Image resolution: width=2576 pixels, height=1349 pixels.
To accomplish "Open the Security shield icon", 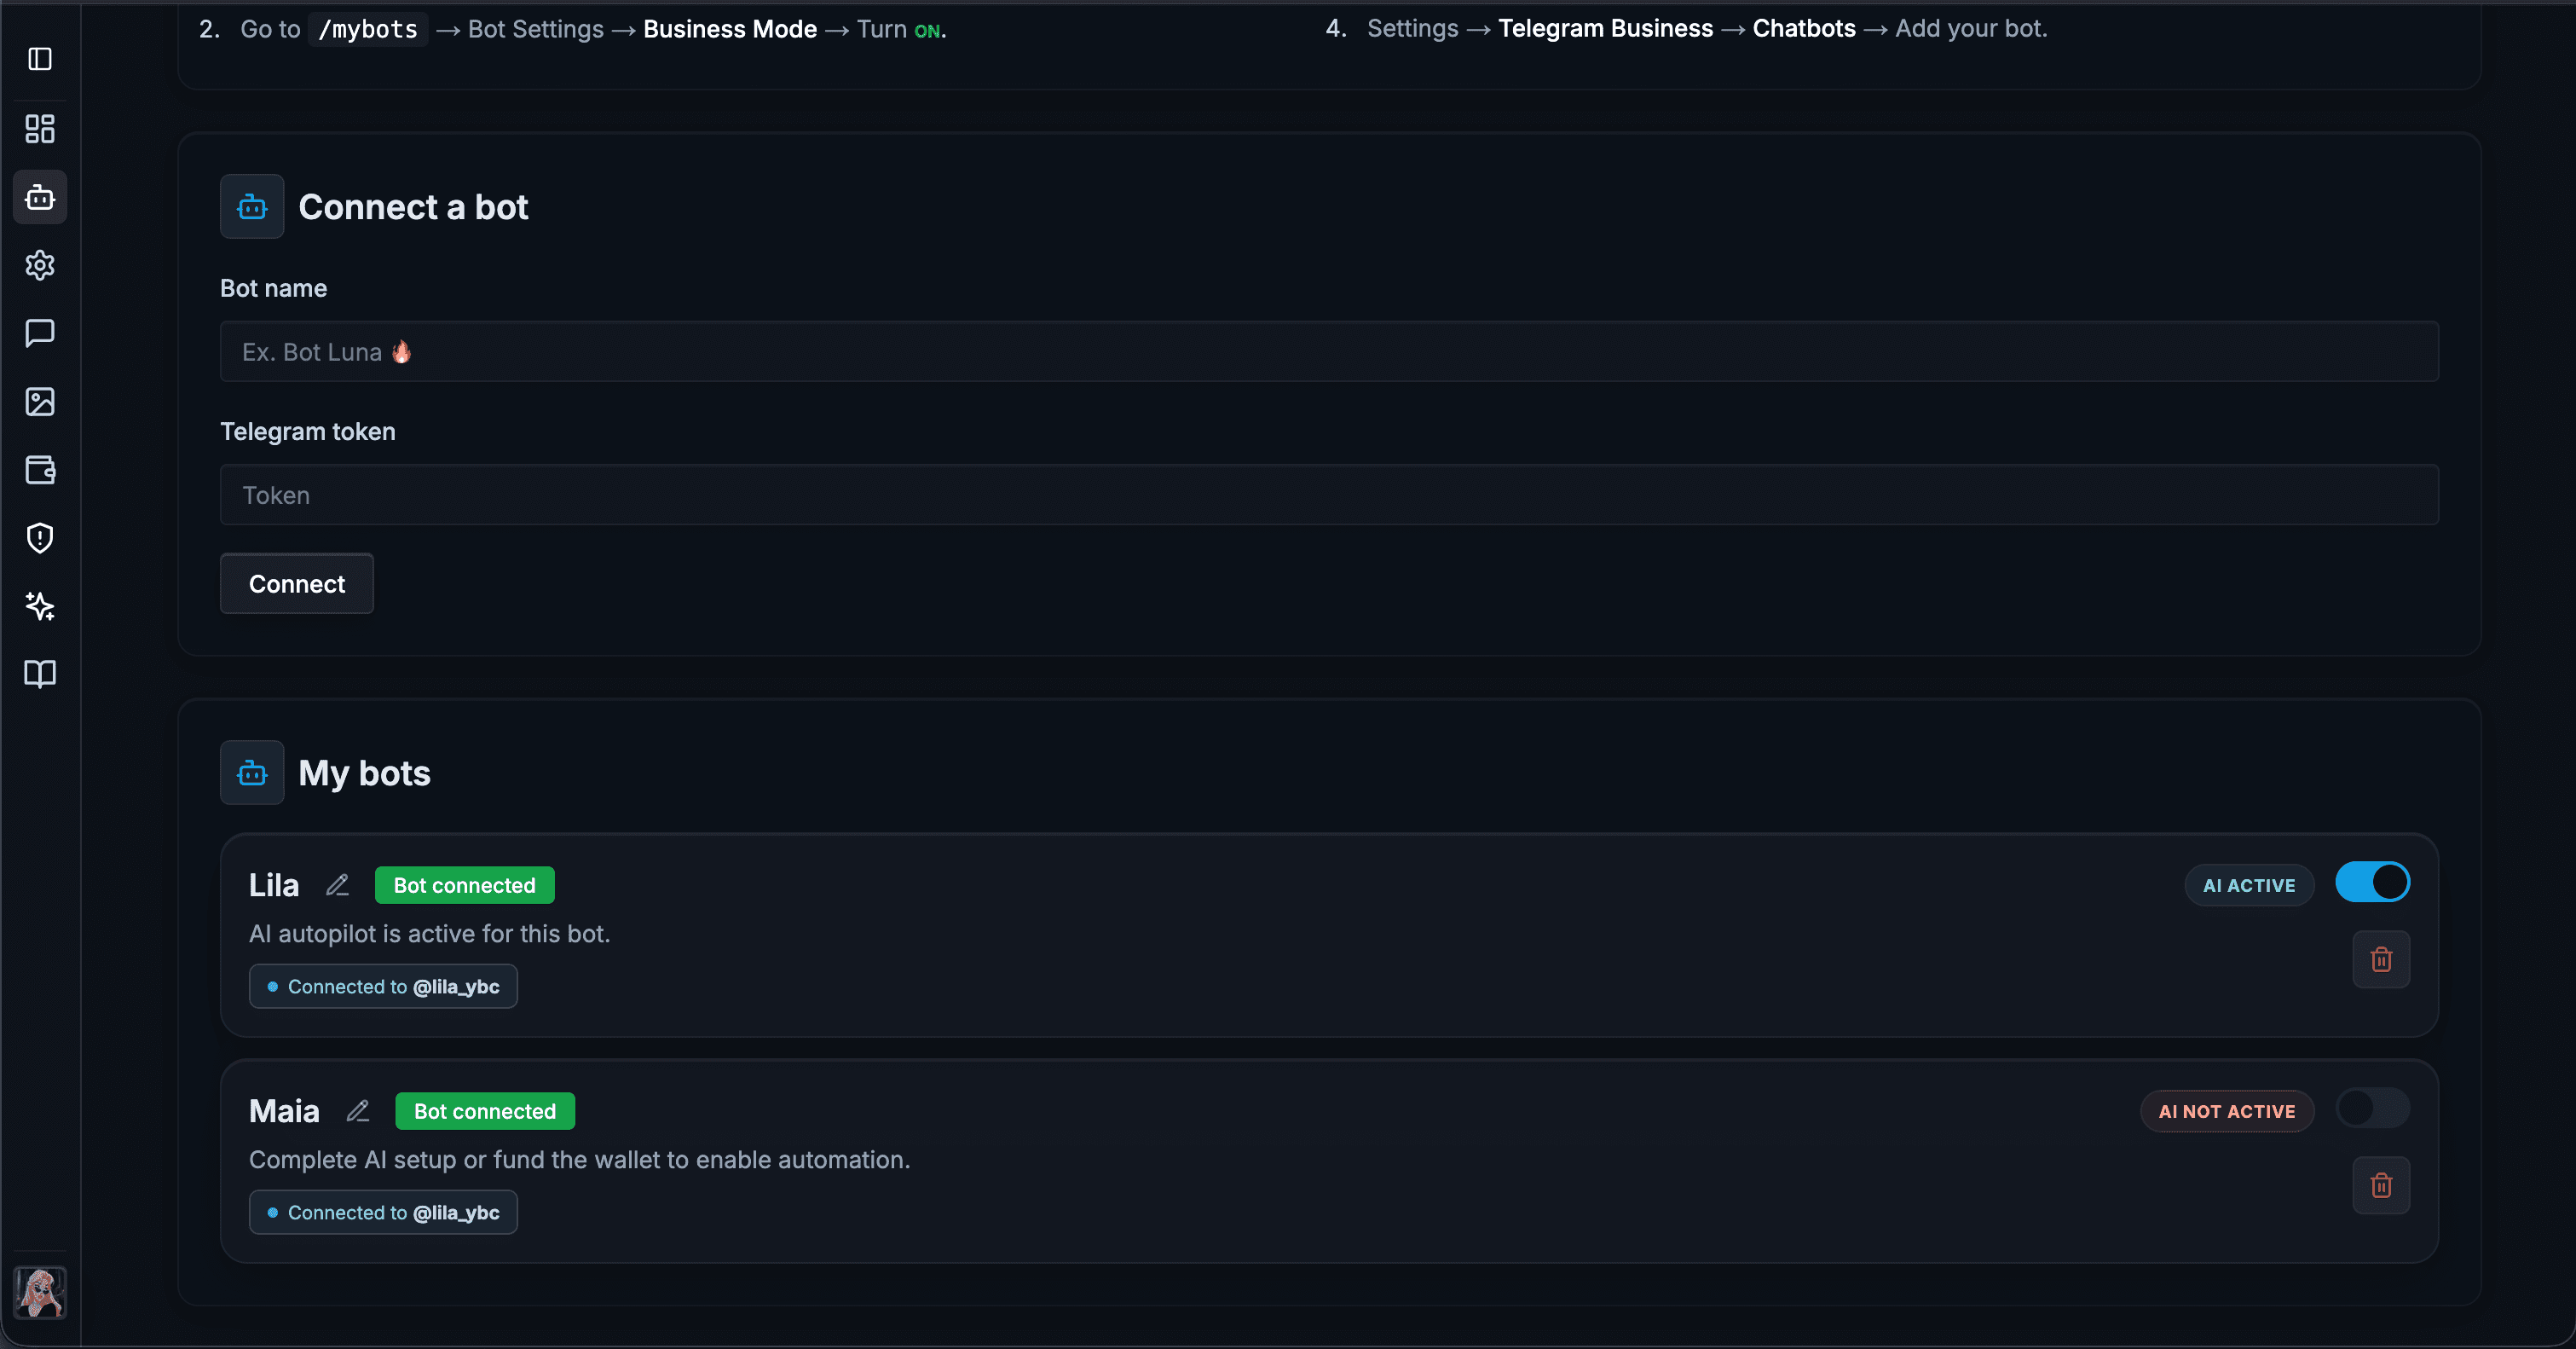I will coord(40,538).
